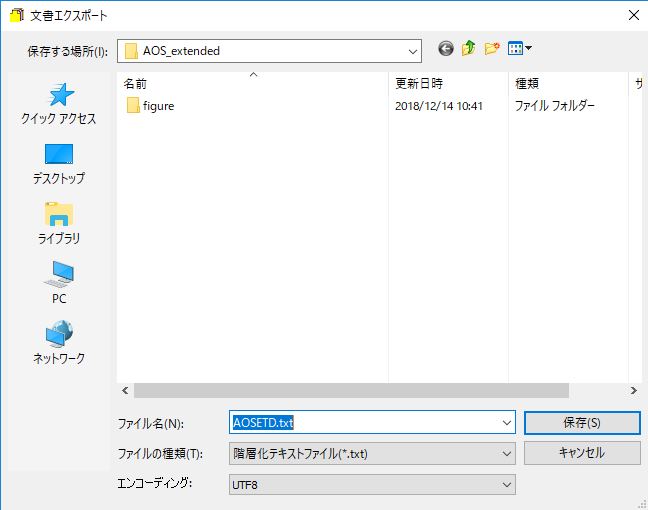Open クイック アクセス in sidebar

59,104
